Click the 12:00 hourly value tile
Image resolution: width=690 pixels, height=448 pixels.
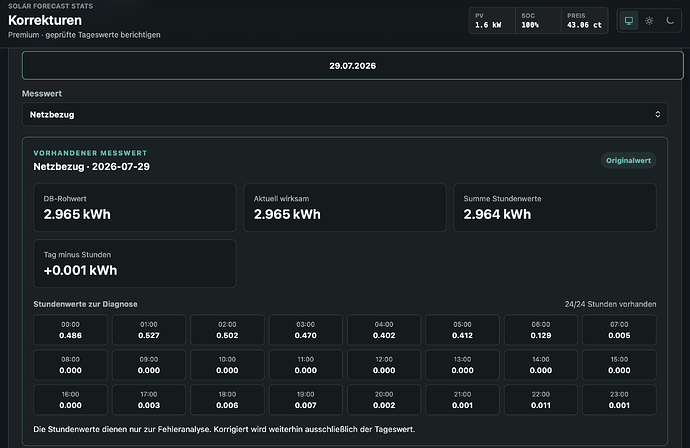pos(384,365)
